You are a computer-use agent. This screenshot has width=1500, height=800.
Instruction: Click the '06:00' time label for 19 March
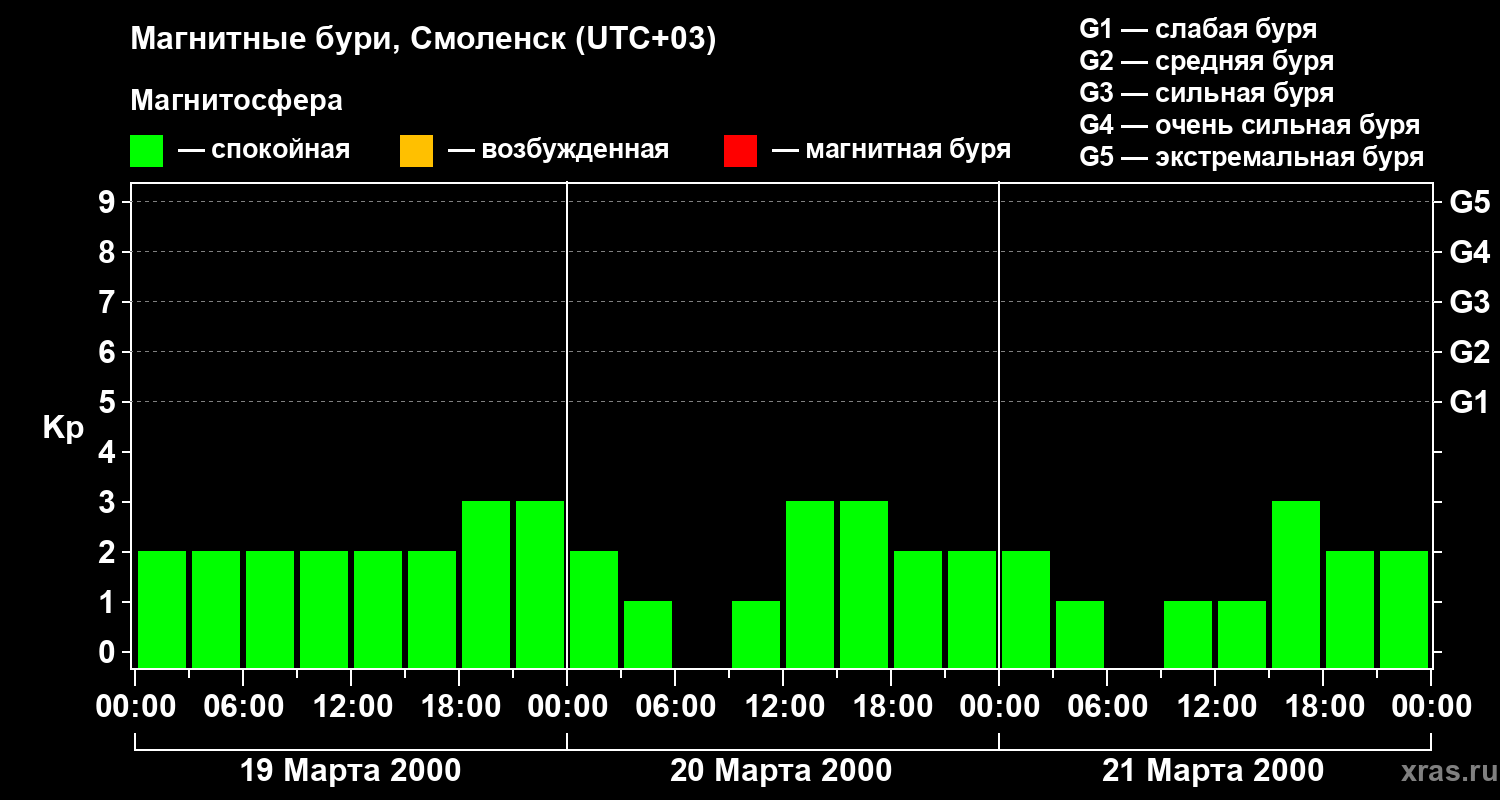pyautogui.click(x=243, y=707)
